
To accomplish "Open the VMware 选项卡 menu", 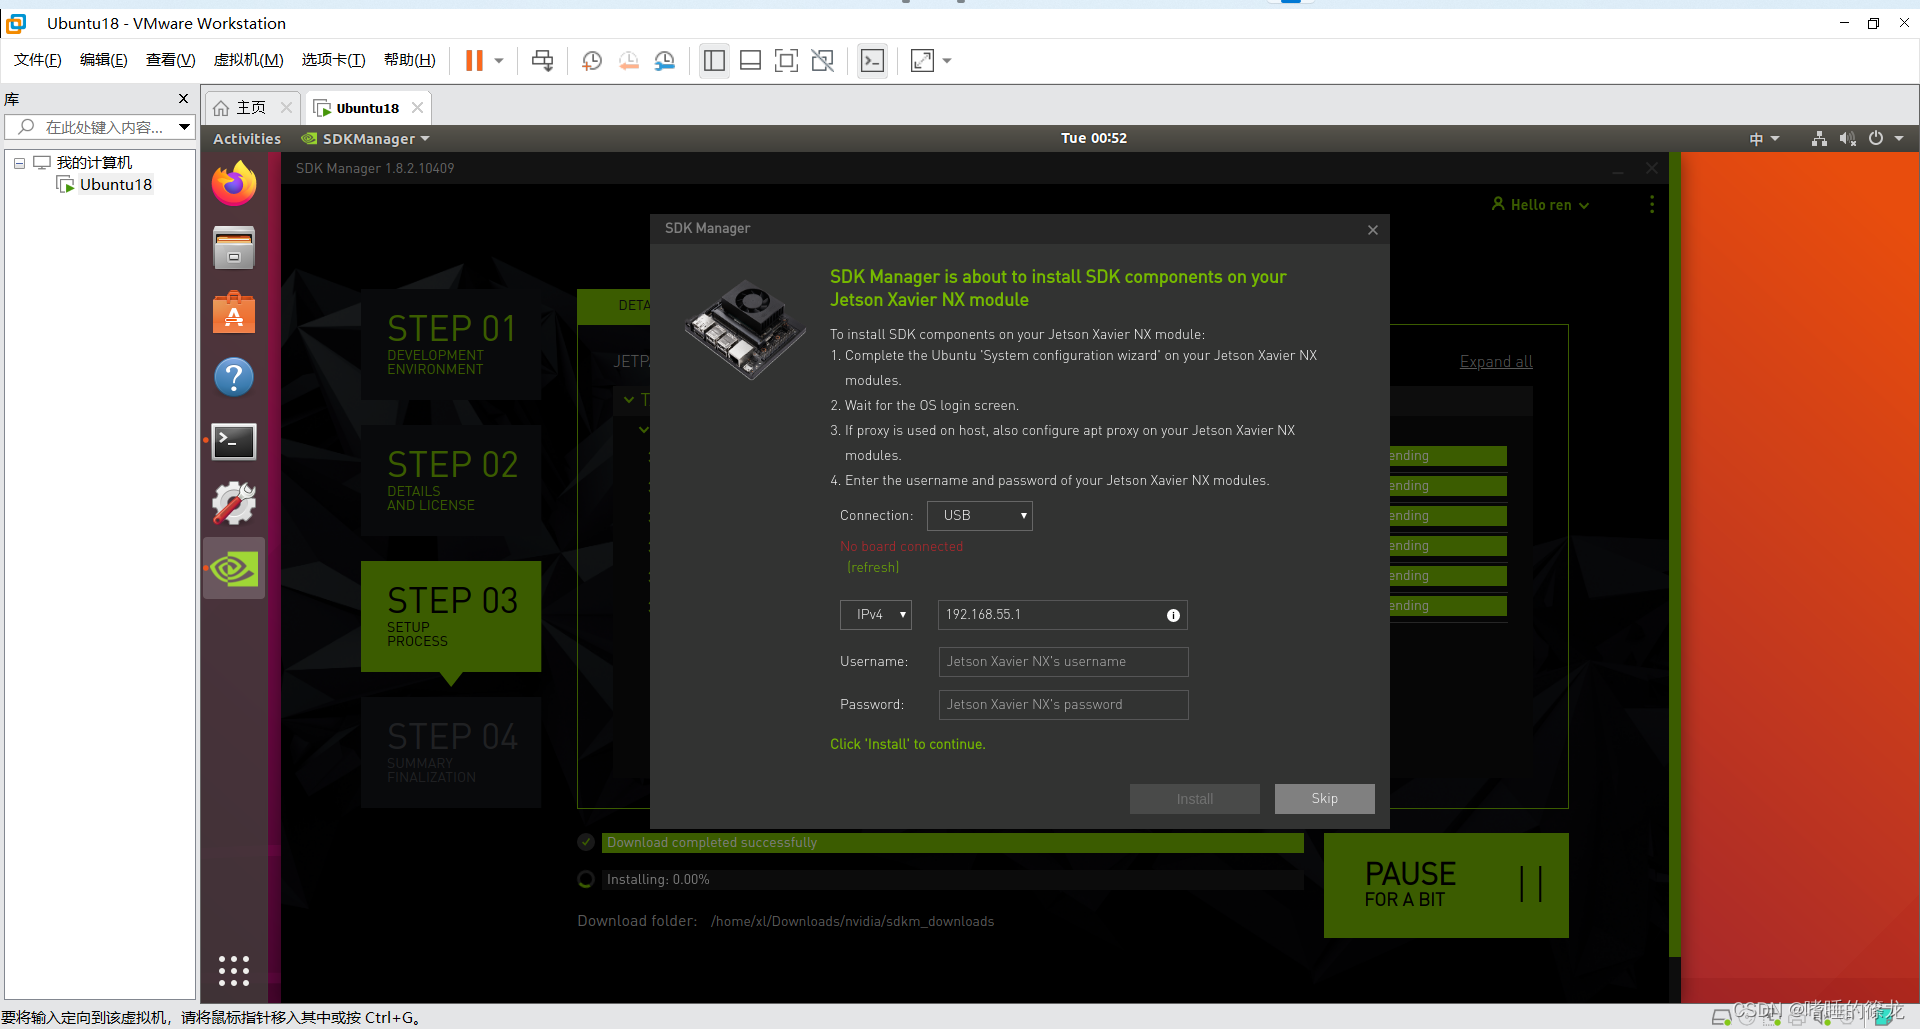I will click(x=333, y=60).
